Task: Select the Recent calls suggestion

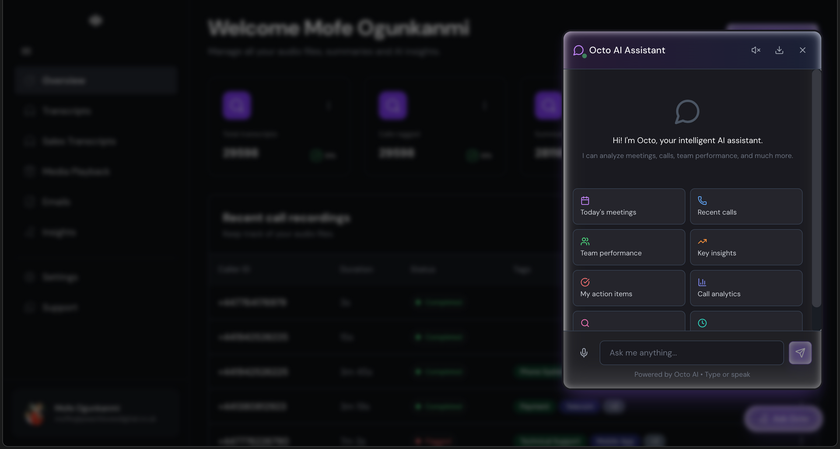Action: (746, 206)
